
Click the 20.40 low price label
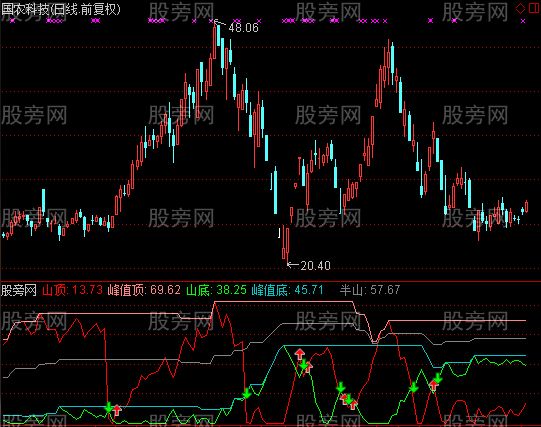(315, 266)
